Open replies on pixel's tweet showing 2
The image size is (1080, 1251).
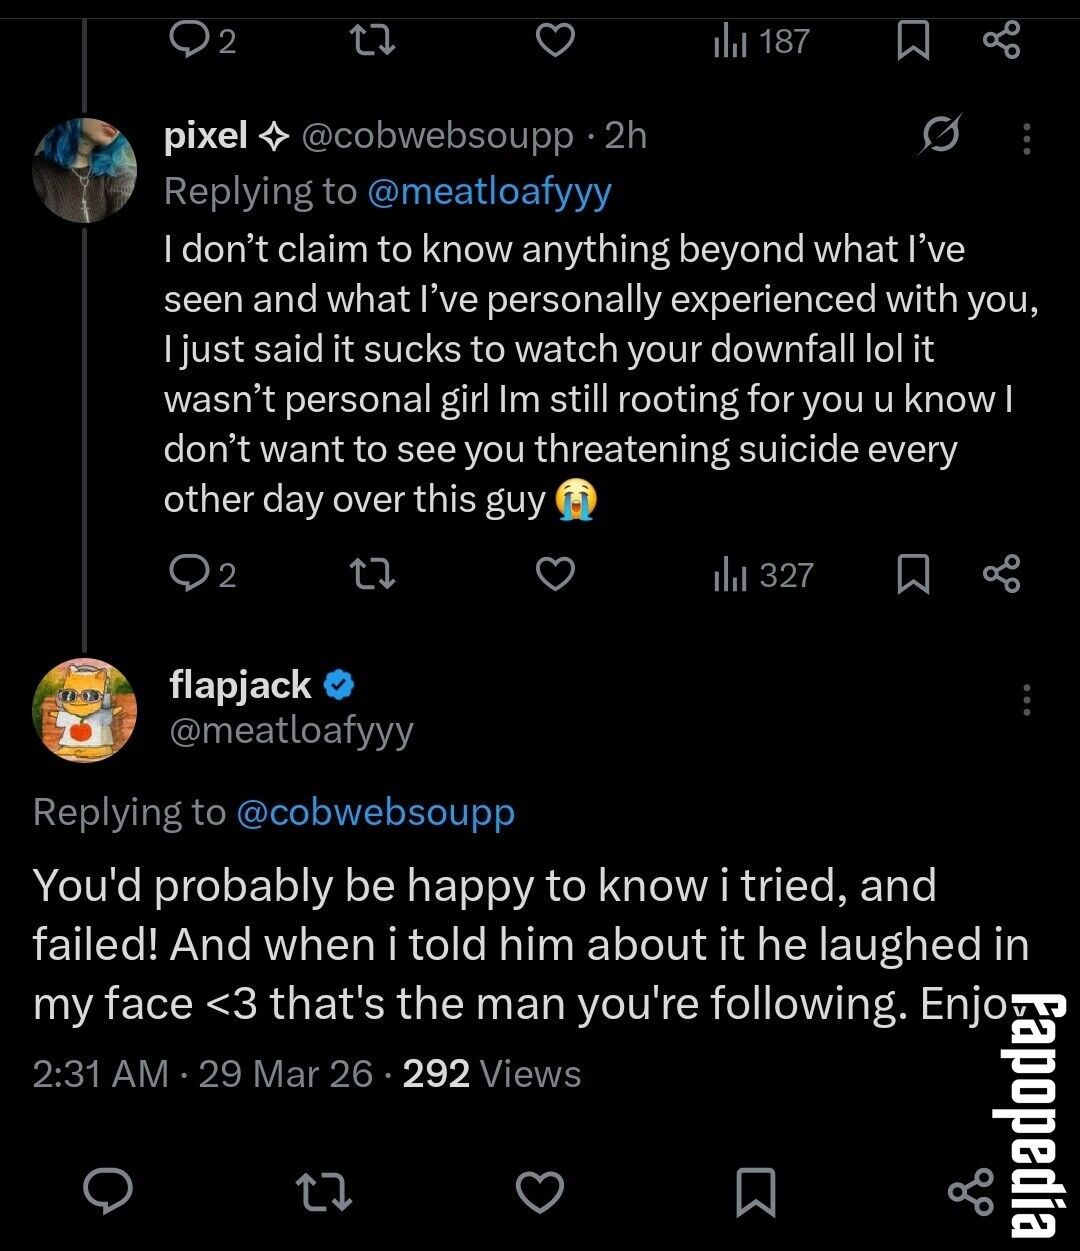coord(203,574)
